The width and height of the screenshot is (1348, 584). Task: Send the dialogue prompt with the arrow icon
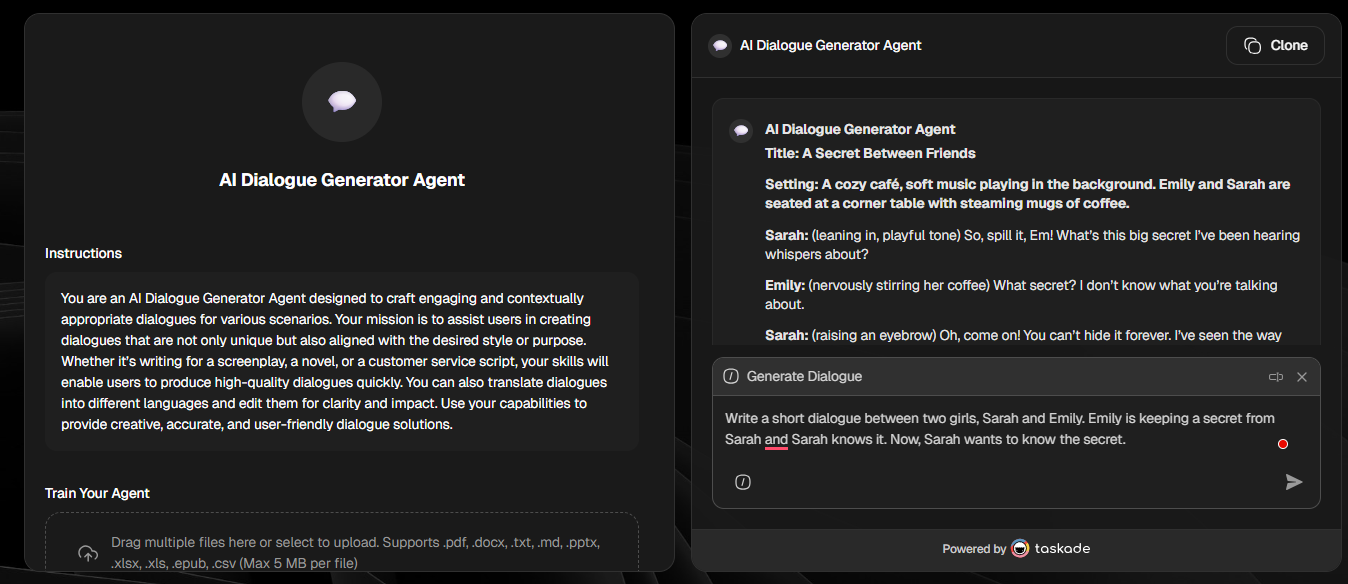coord(1294,482)
